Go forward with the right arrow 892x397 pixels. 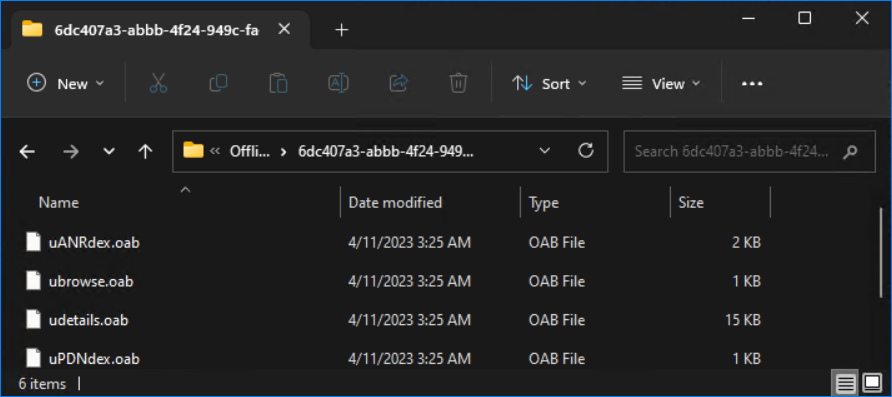(x=71, y=151)
